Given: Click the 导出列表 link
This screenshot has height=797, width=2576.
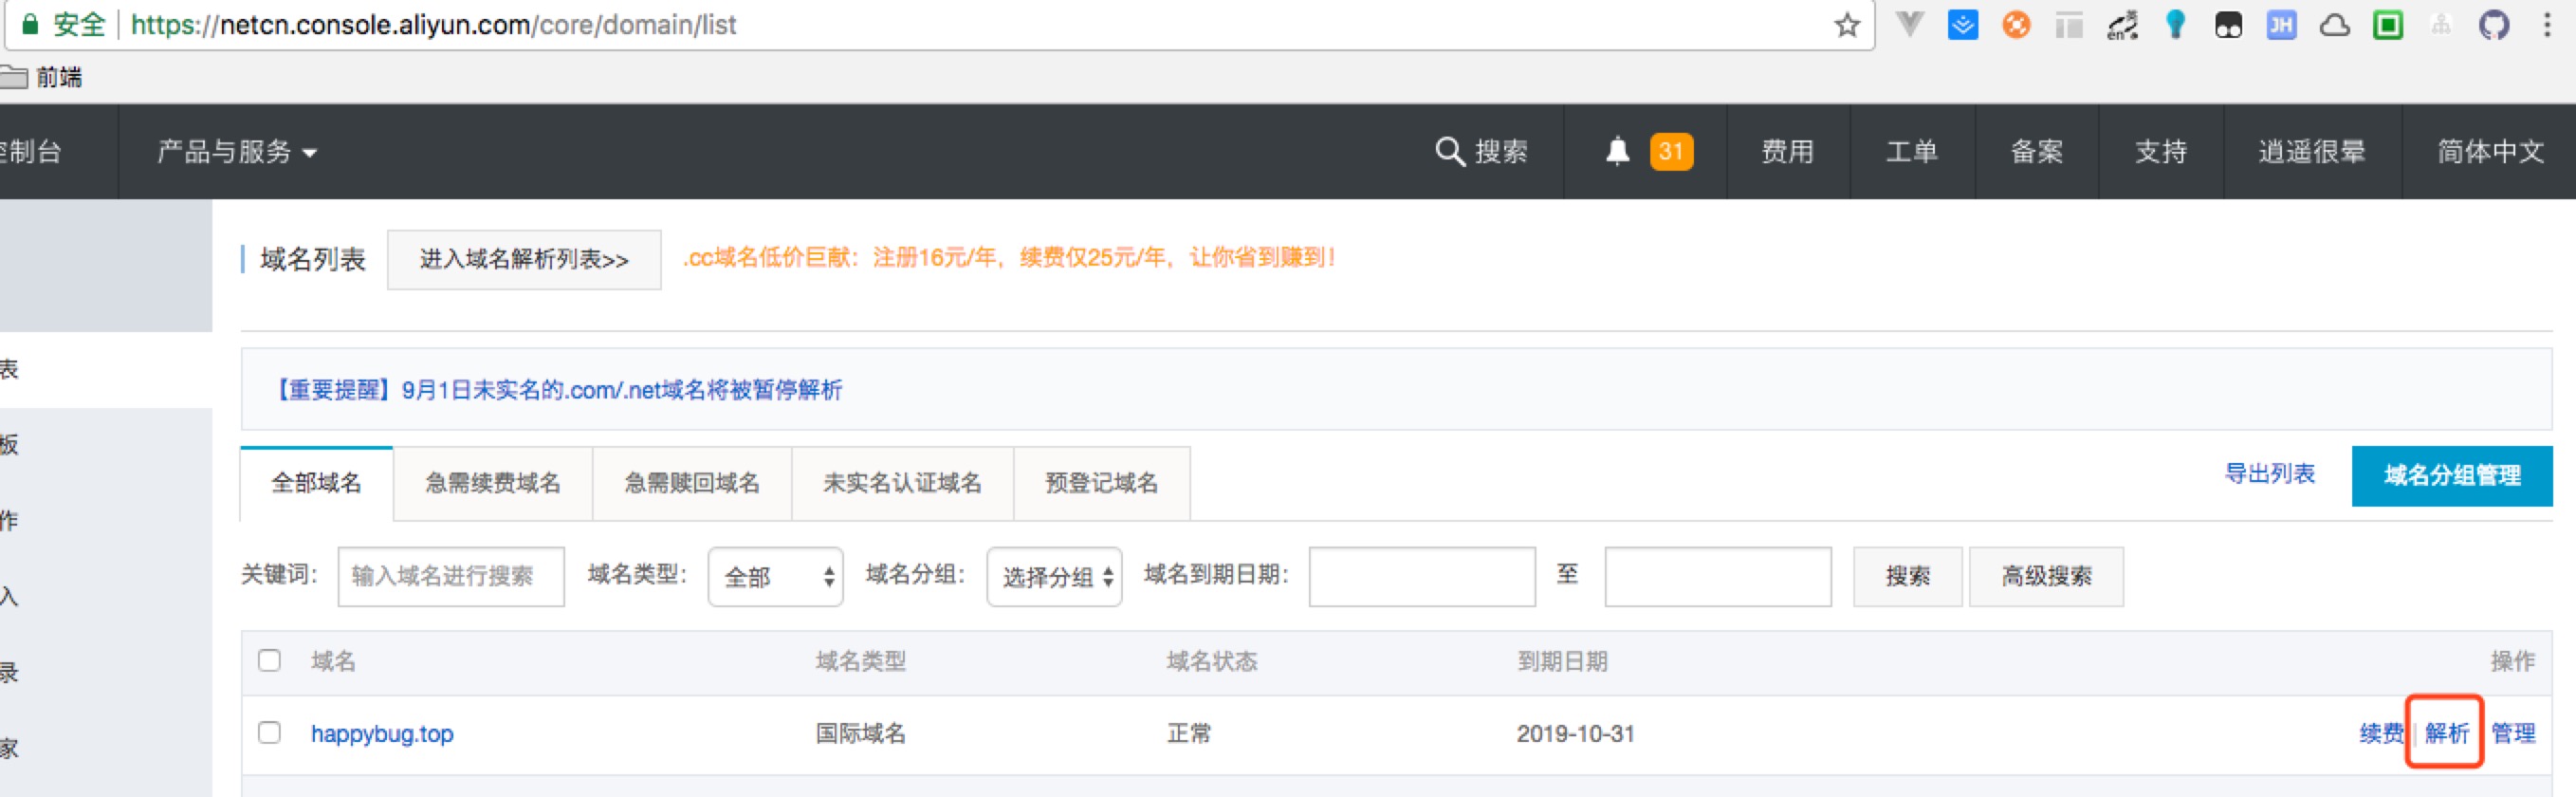Looking at the screenshot, I should [2269, 474].
